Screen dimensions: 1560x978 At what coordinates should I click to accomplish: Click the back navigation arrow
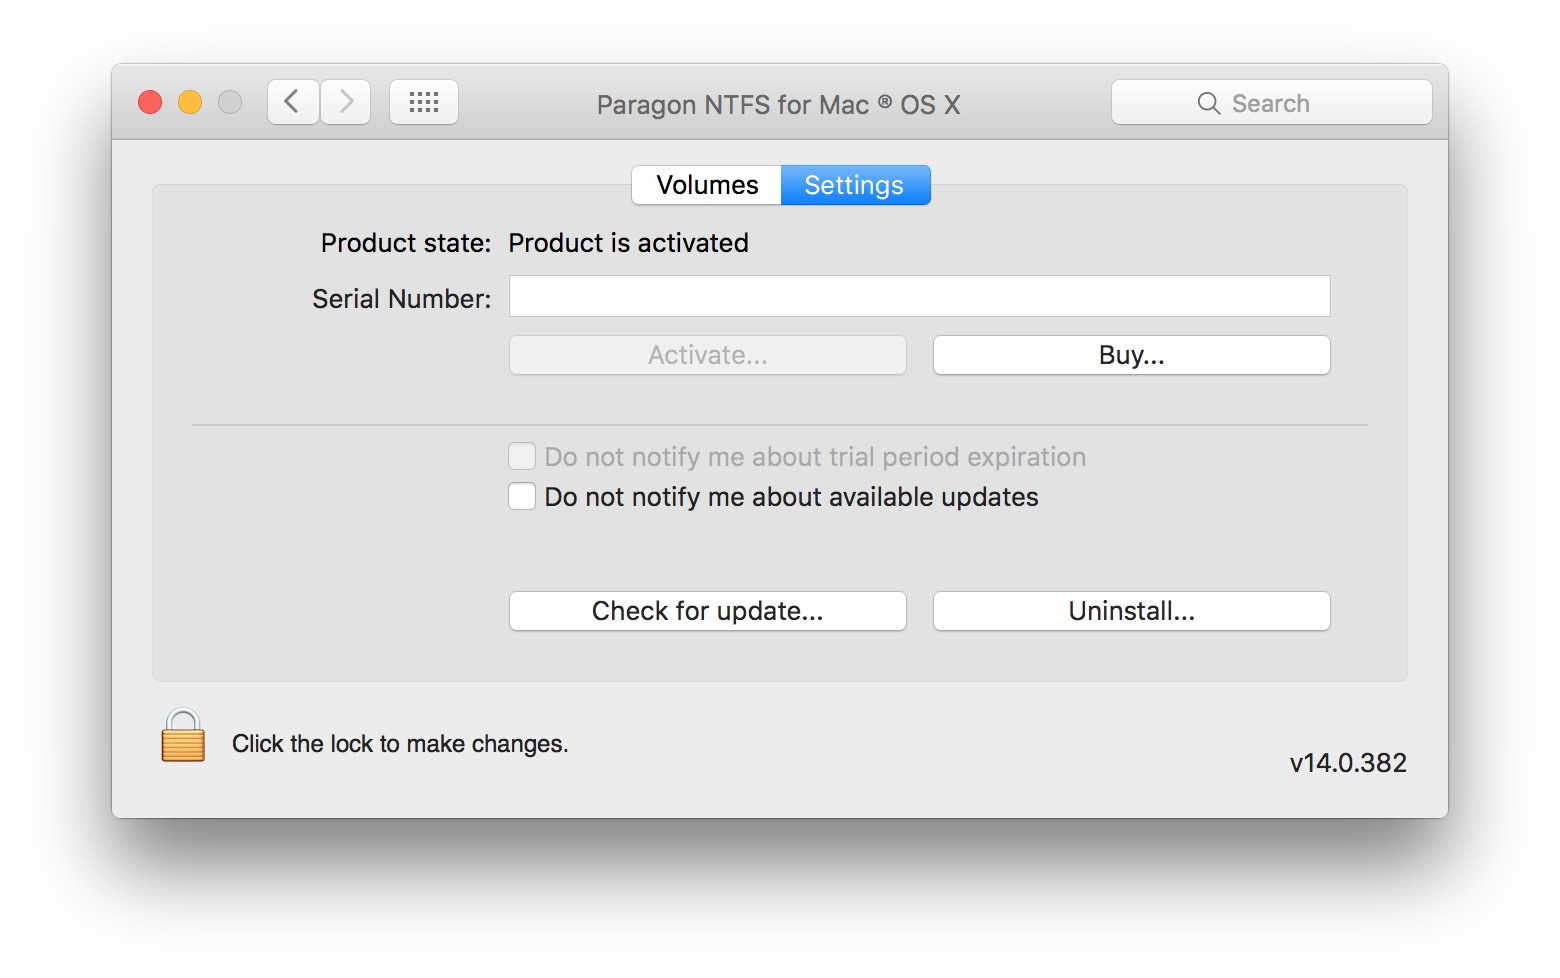293,102
